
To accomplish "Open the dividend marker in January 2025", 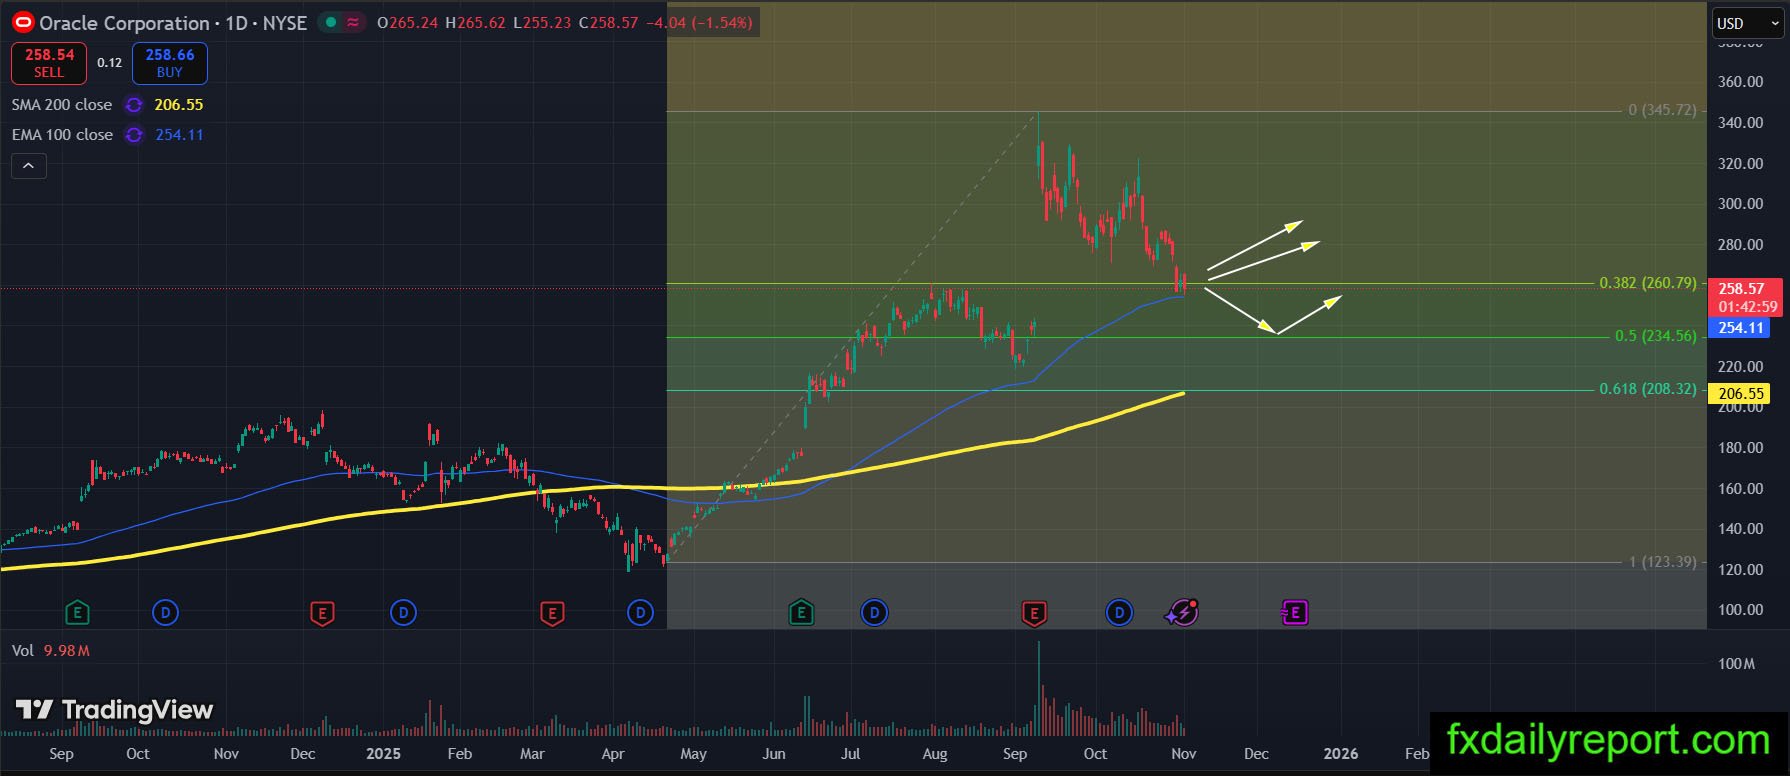I will click(x=403, y=612).
